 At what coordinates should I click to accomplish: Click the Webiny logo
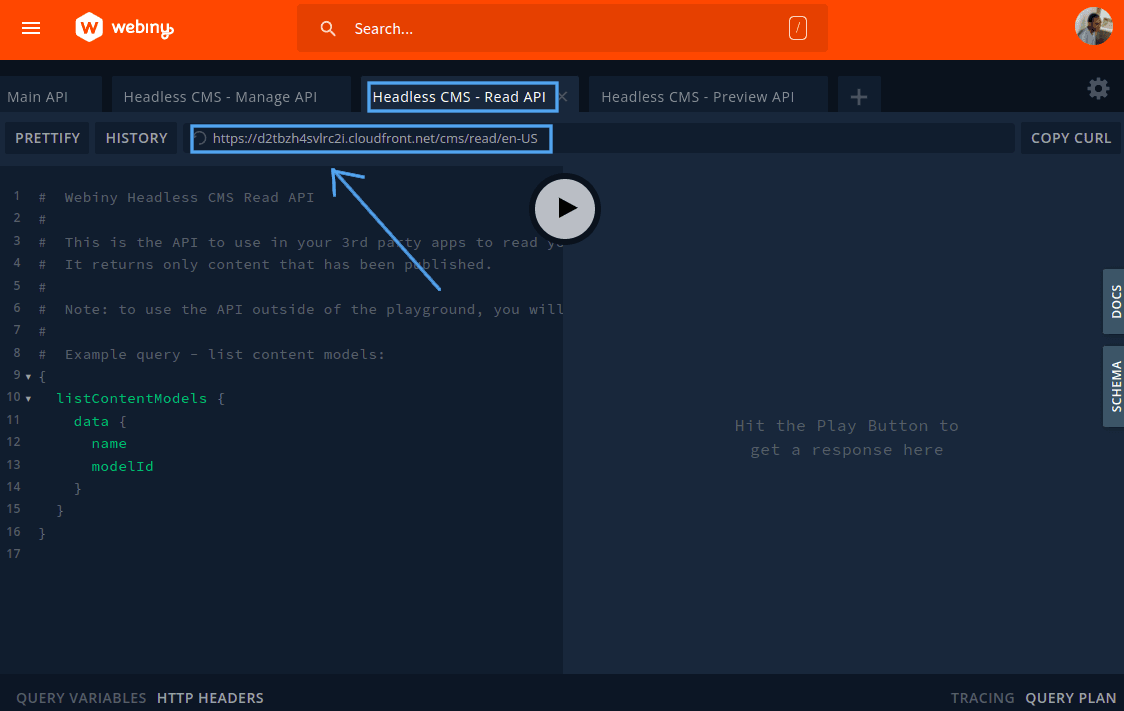point(123,28)
